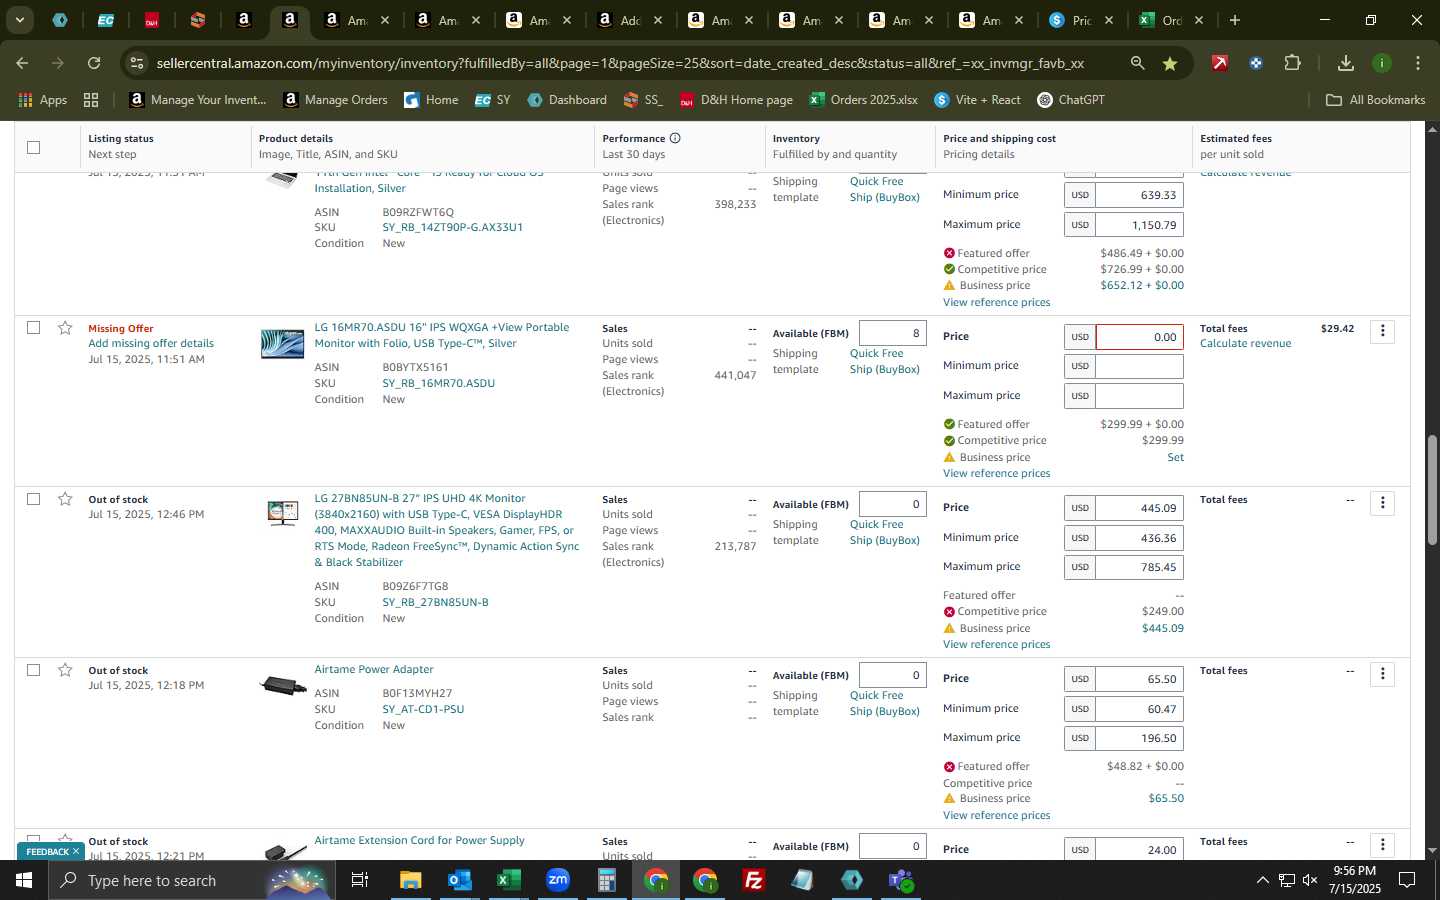The width and height of the screenshot is (1440, 900).
Task: Open actions menu for Airtame Power Adapter row
Action: click(1383, 673)
